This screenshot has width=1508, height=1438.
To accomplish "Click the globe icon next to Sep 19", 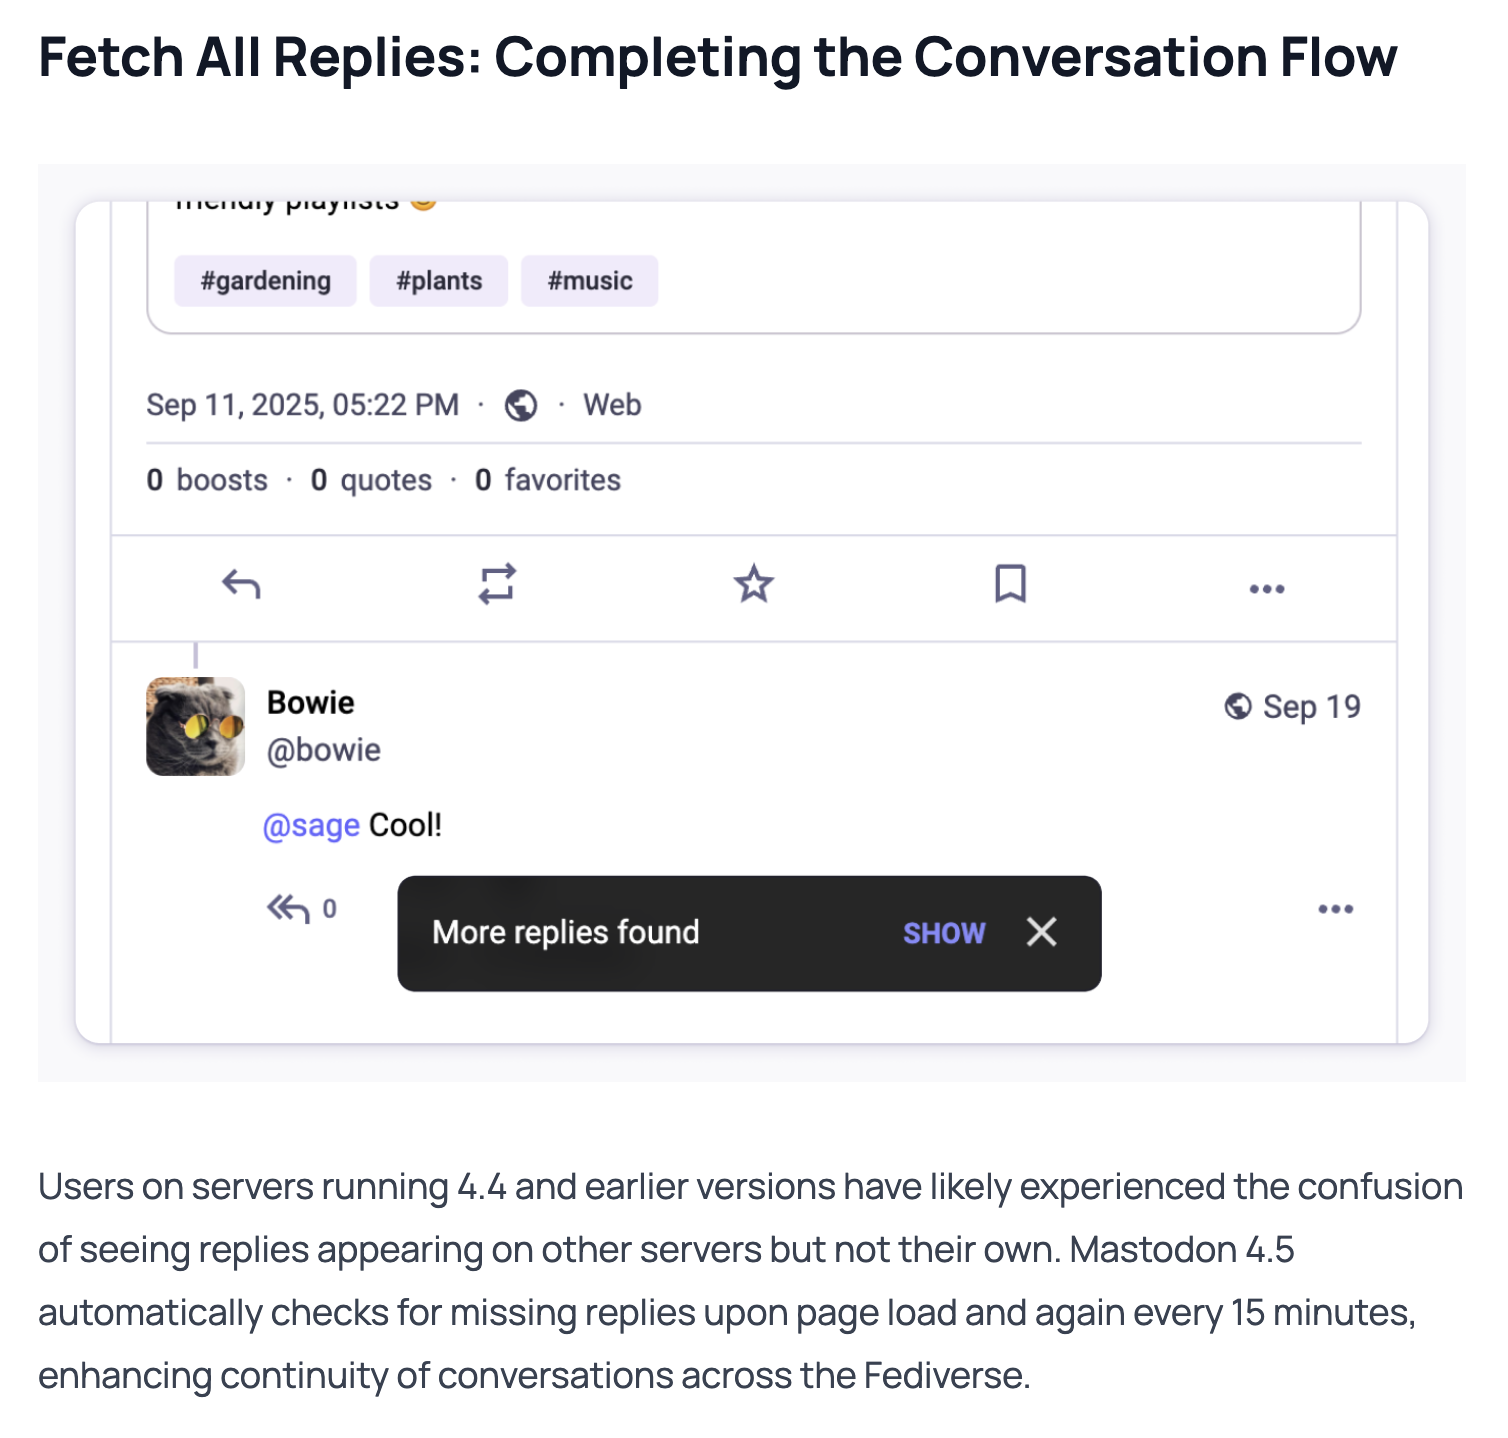I will click(1238, 707).
